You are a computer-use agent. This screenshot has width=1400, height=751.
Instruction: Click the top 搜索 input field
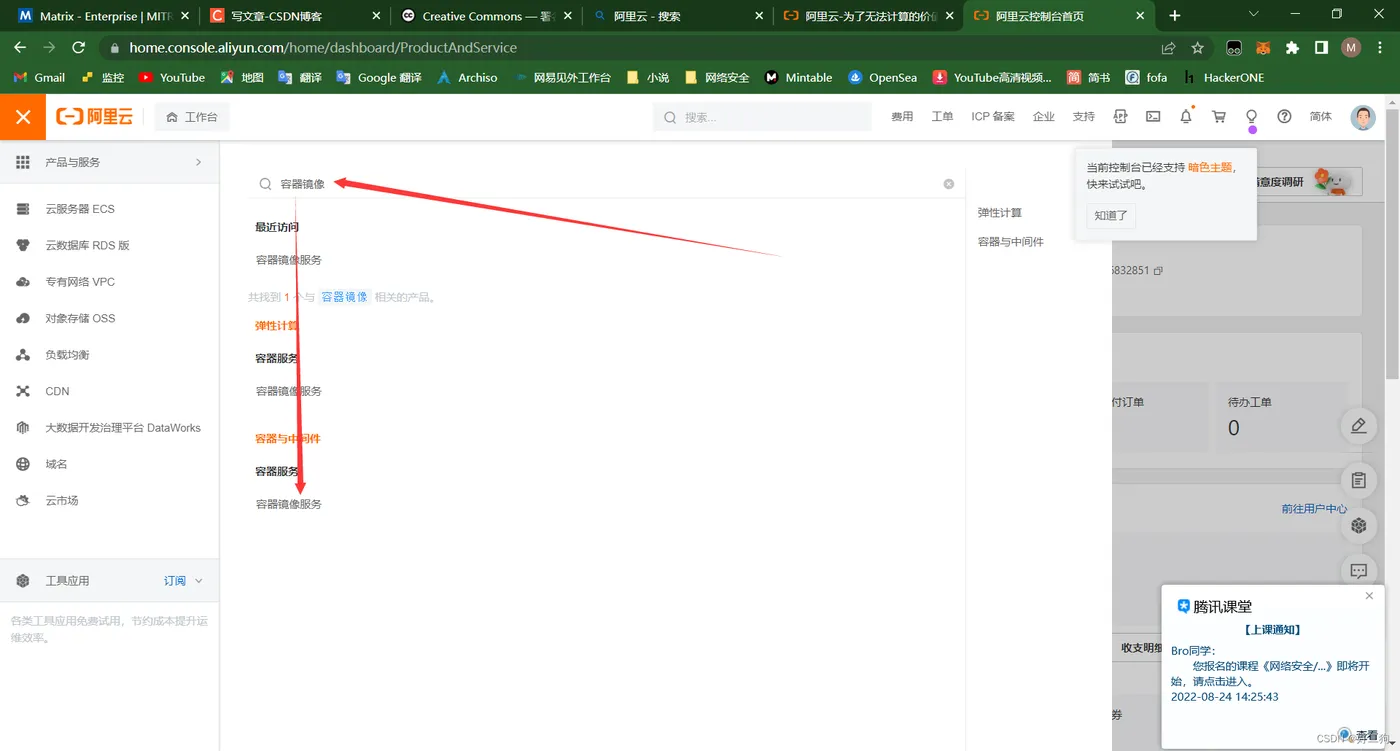click(763, 117)
